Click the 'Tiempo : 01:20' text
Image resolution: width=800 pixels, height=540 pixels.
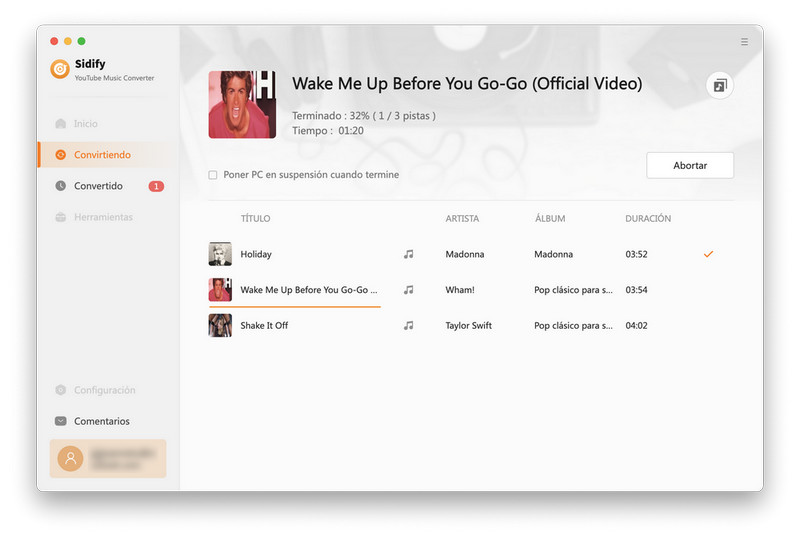click(x=328, y=131)
